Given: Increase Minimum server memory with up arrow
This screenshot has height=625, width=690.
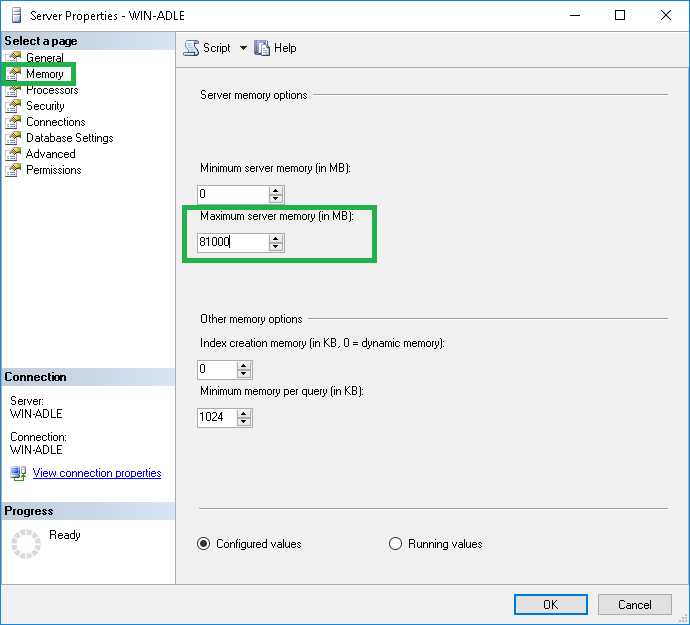Looking at the screenshot, I should coord(276,190).
